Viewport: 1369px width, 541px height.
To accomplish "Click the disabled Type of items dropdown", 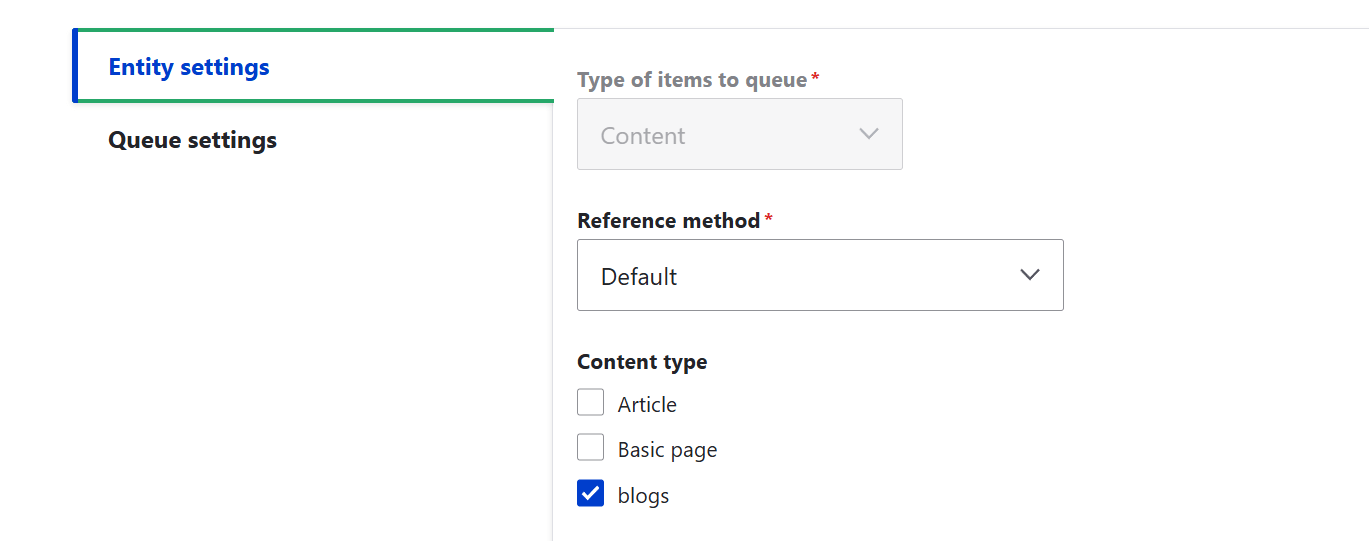I will click(x=740, y=134).
